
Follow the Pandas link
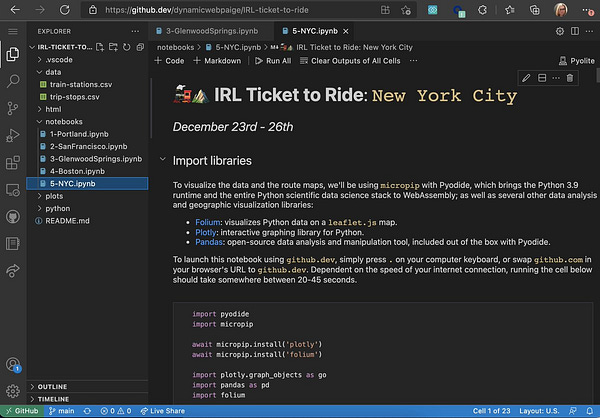(x=209, y=242)
